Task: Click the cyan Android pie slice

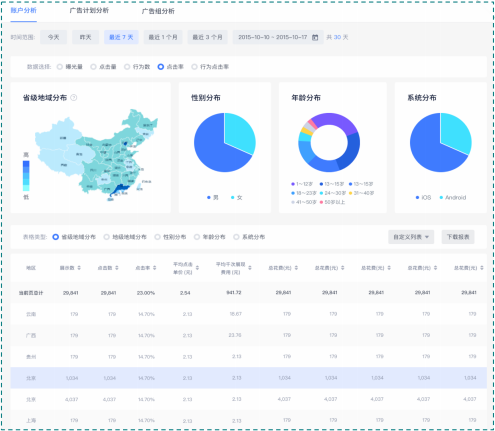Action: click(454, 132)
